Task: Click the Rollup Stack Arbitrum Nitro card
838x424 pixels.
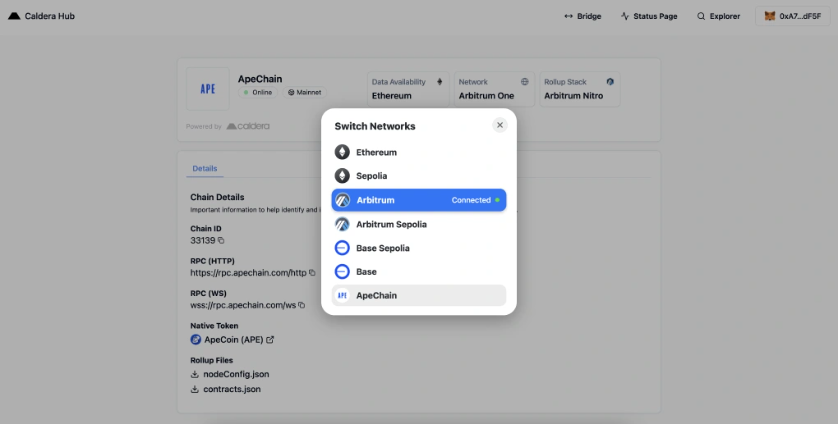Action: point(580,89)
